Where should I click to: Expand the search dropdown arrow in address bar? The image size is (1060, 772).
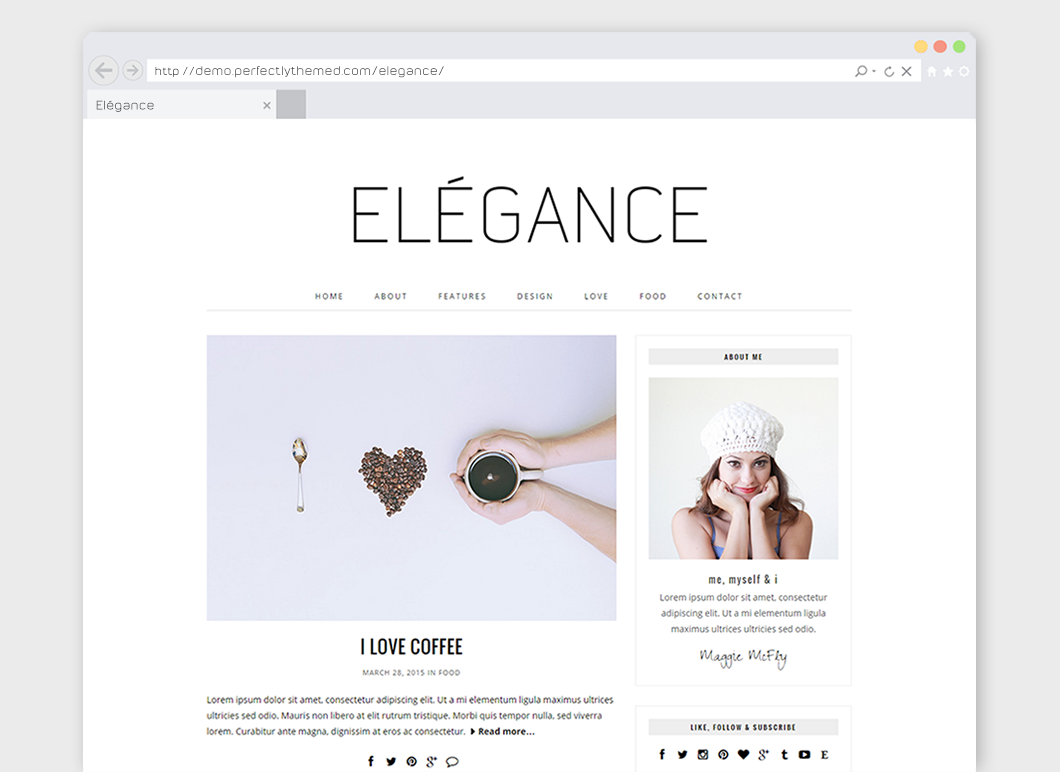(874, 71)
